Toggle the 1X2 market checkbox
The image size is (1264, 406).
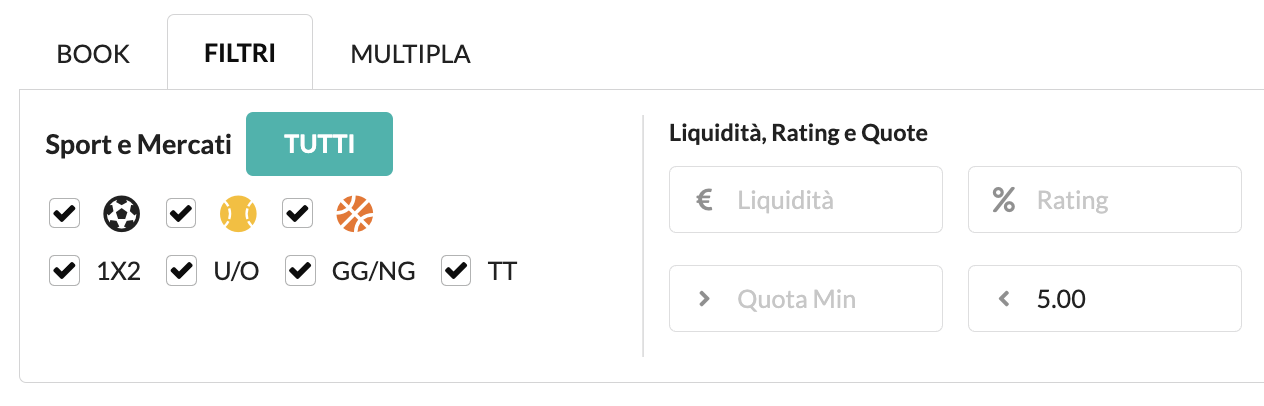(64, 271)
